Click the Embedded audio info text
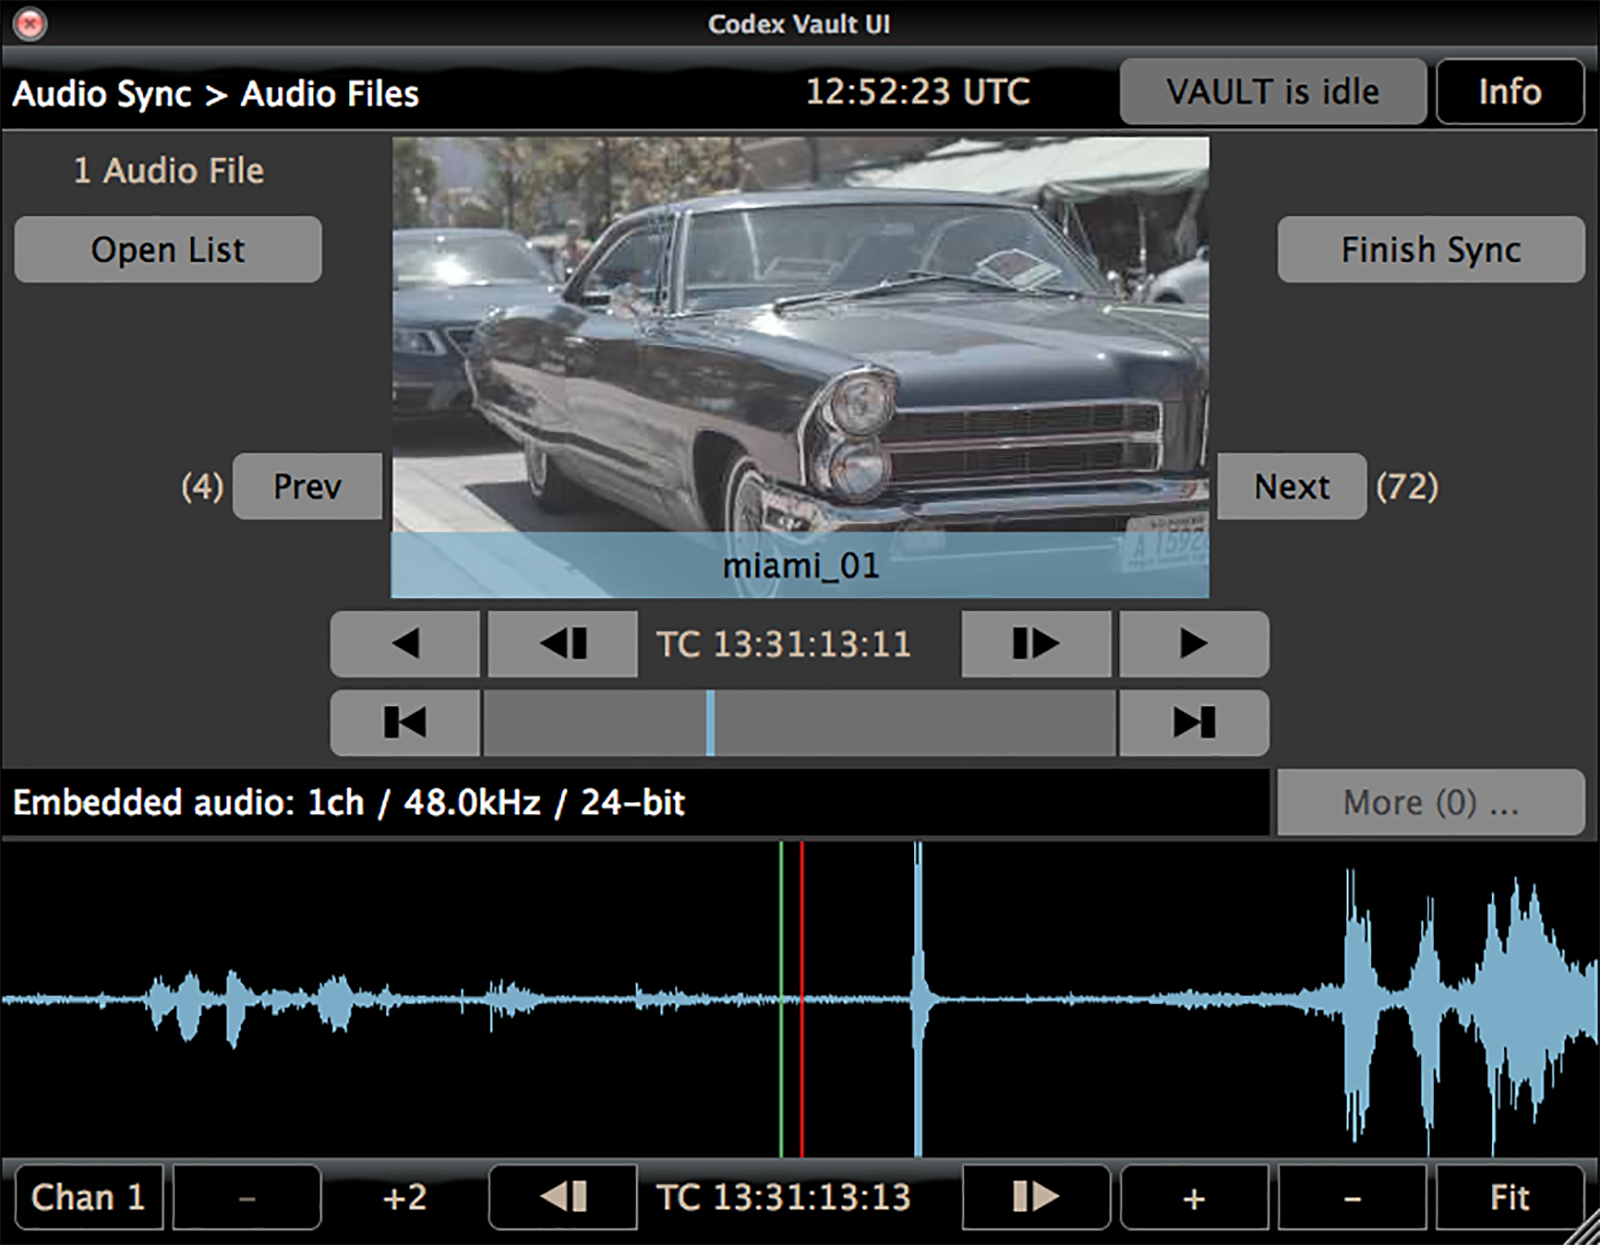 349,803
